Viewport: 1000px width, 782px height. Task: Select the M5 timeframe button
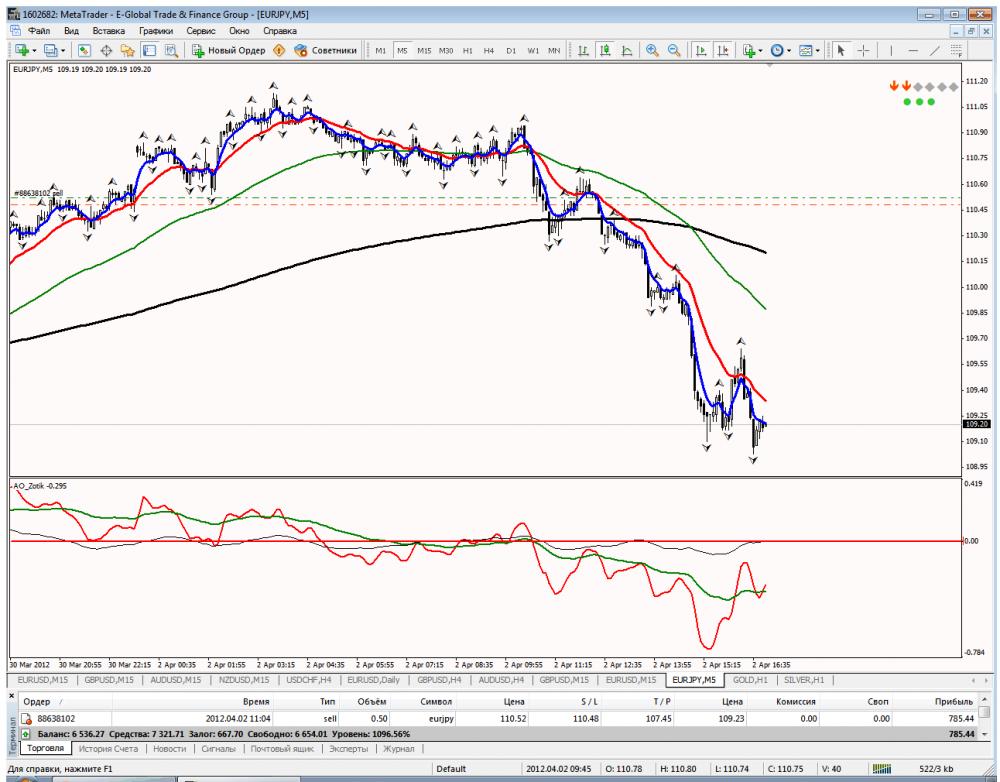[x=402, y=50]
